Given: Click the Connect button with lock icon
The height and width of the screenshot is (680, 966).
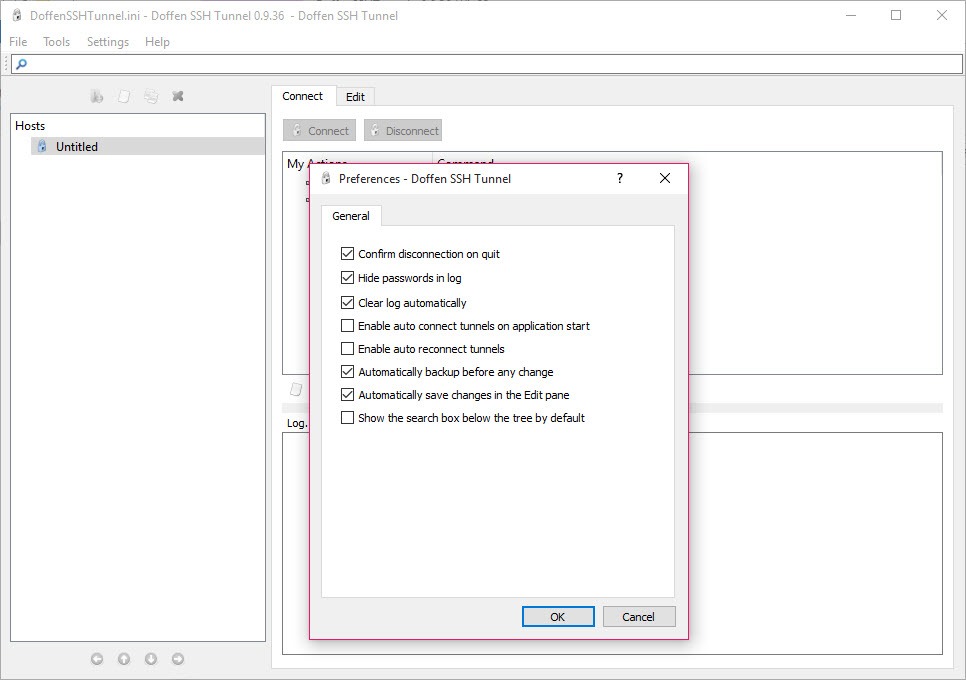Looking at the screenshot, I should (319, 131).
